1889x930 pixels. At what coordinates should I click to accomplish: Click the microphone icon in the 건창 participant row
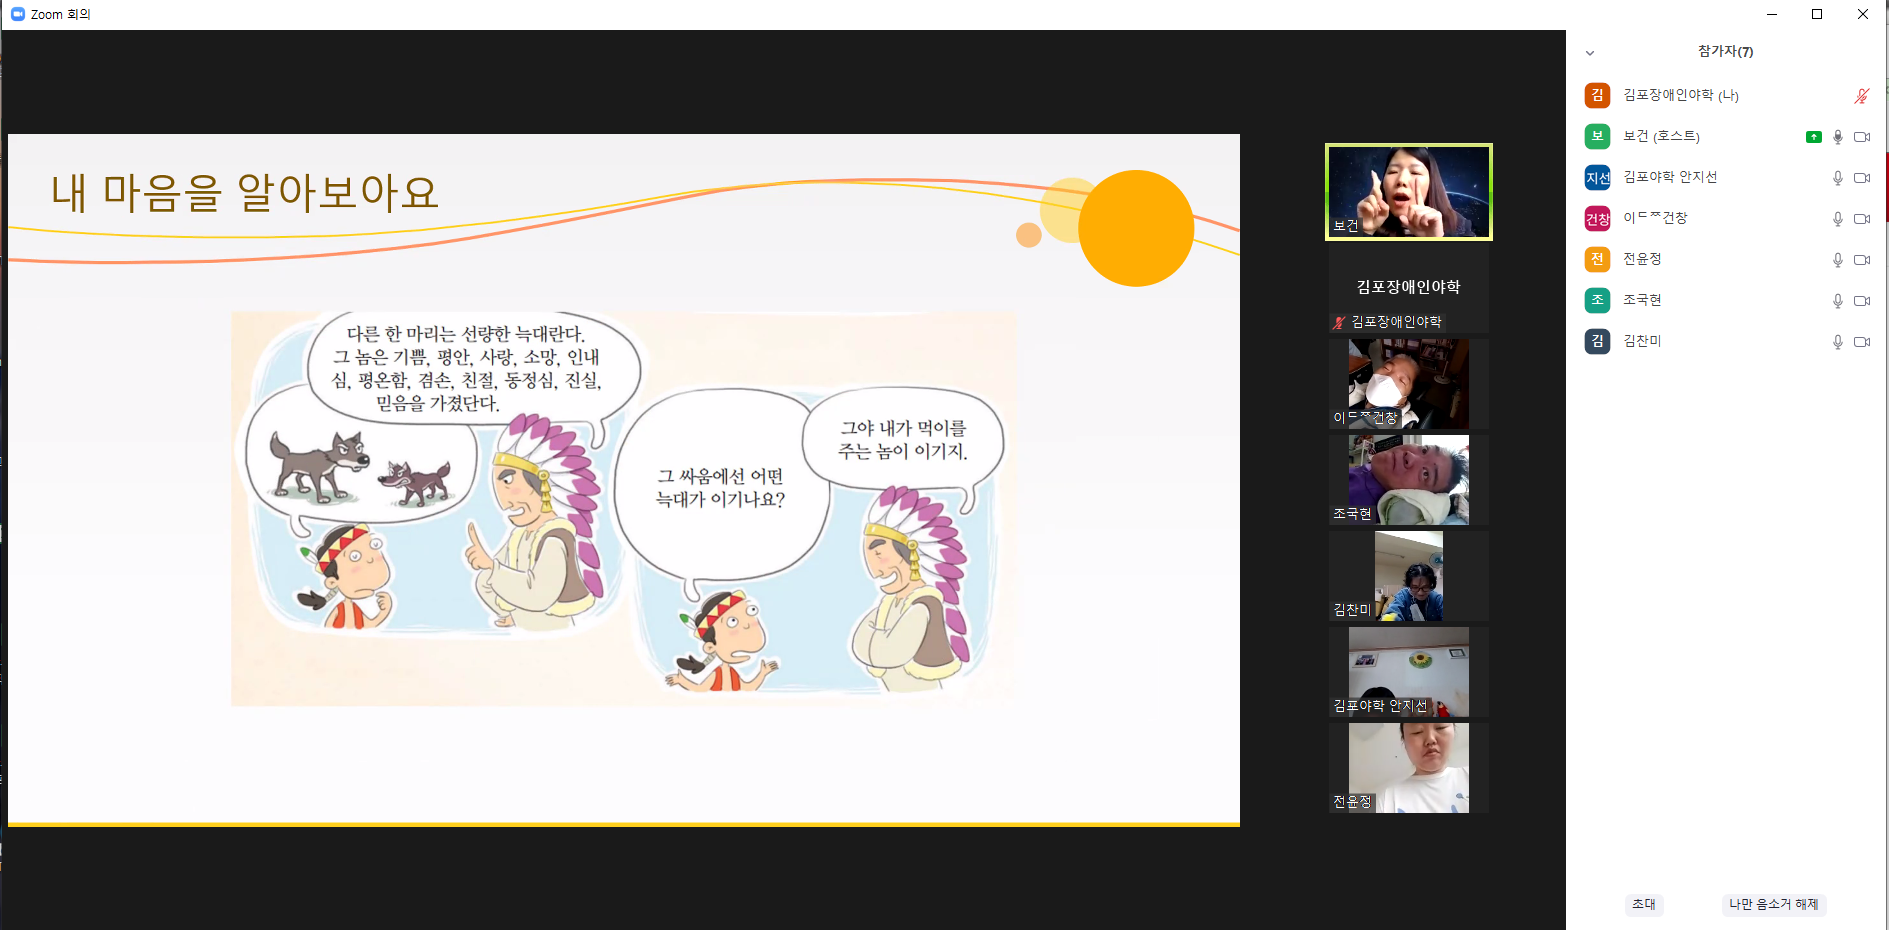[1837, 219]
